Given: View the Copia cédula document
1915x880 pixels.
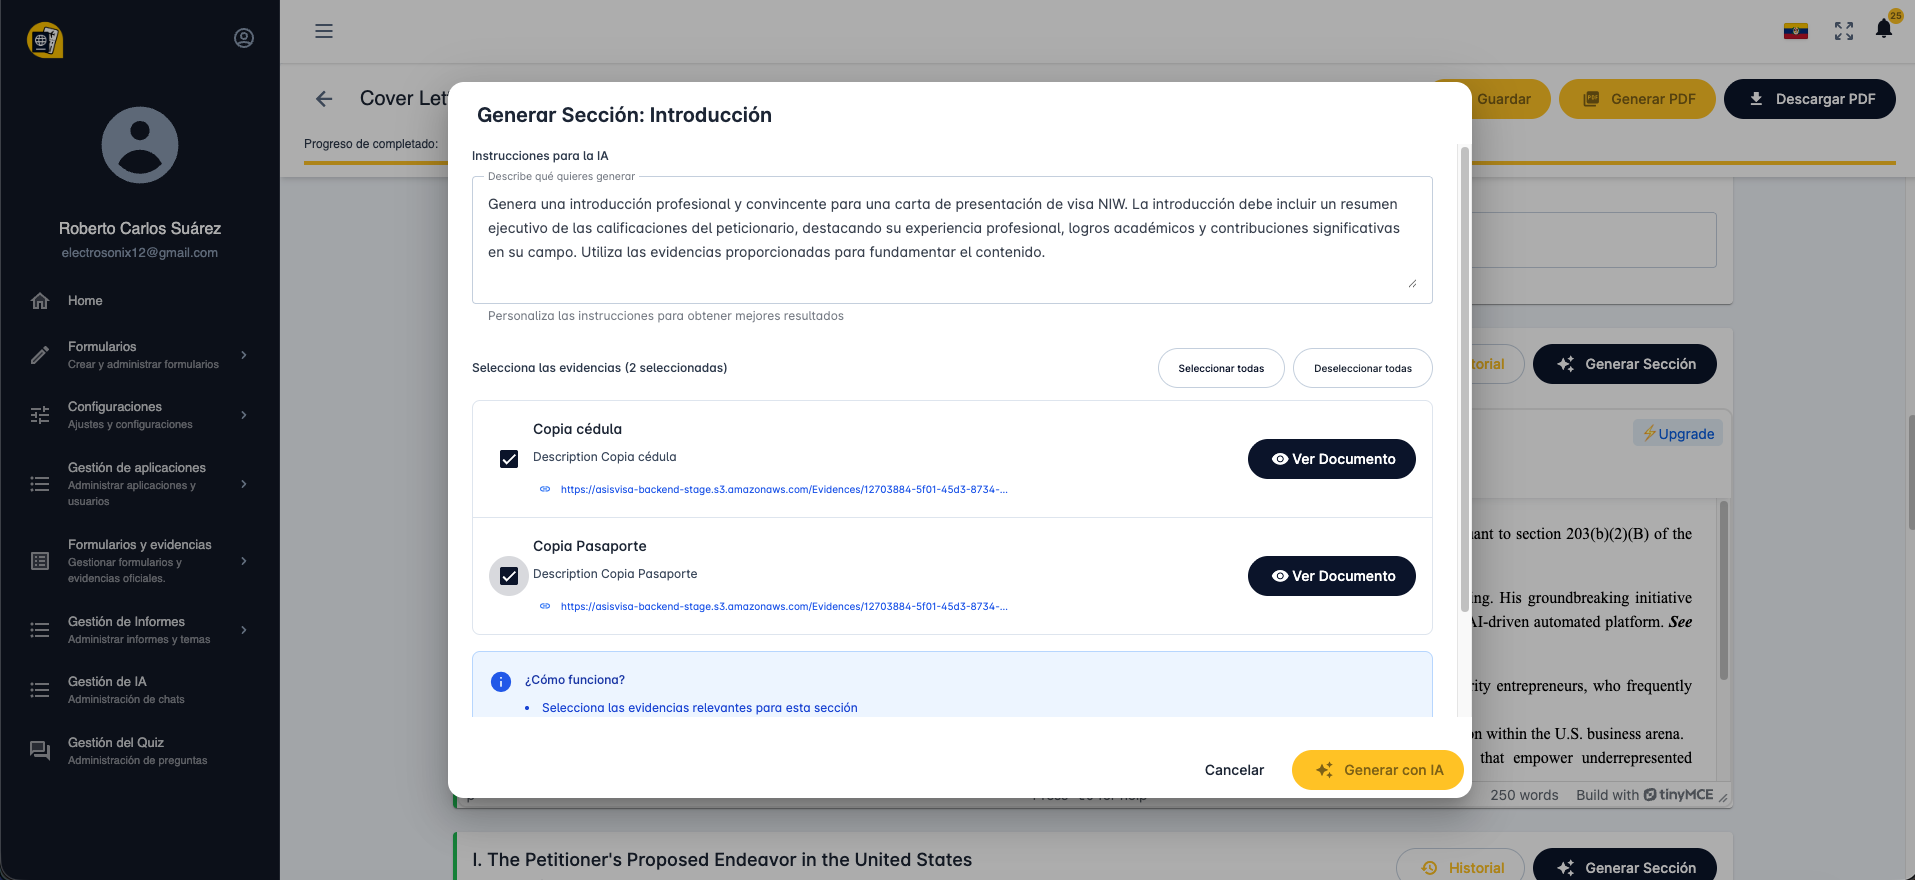Looking at the screenshot, I should pos(1331,459).
